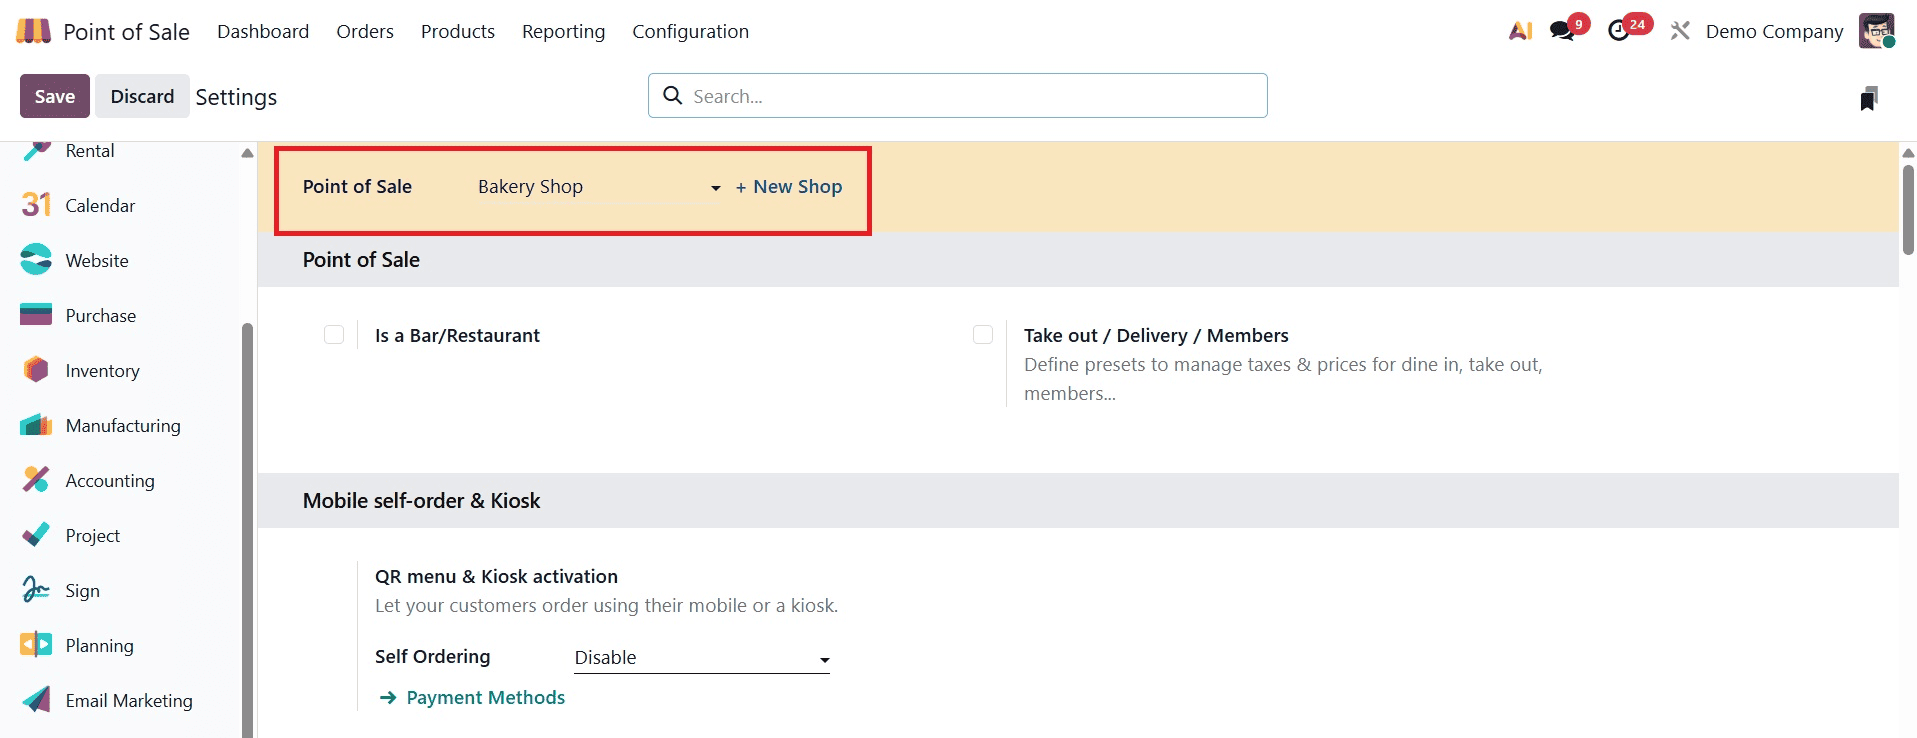Select Website in the settings sidebar
The height and width of the screenshot is (738, 1917).
97,261
